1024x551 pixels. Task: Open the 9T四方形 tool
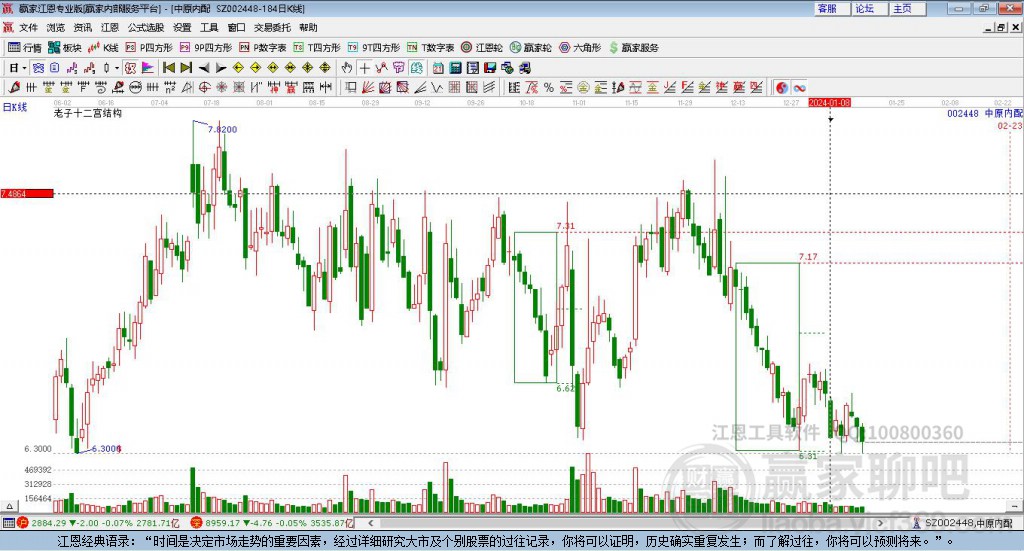point(374,48)
